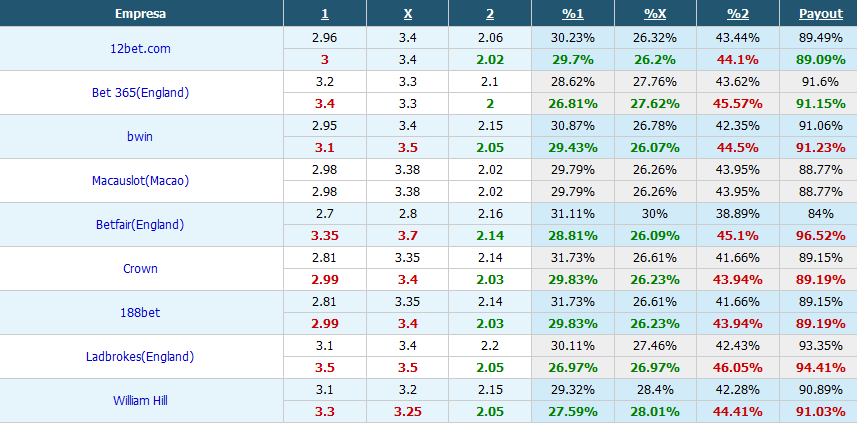This screenshot has height=423, width=857.
Task: Sort by the %X column header
Action: click(x=655, y=14)
